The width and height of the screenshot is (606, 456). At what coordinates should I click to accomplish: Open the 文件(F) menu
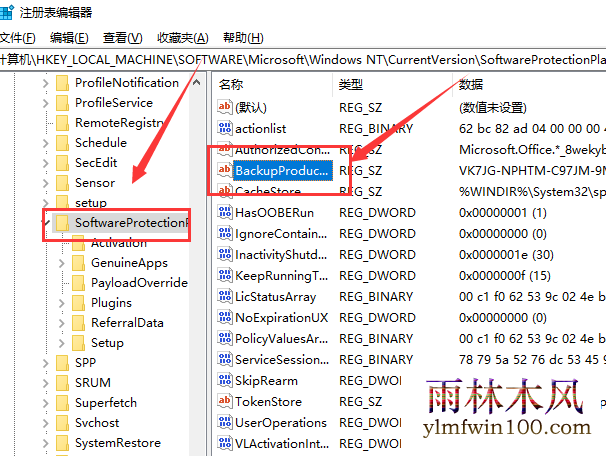pos(17,38)
